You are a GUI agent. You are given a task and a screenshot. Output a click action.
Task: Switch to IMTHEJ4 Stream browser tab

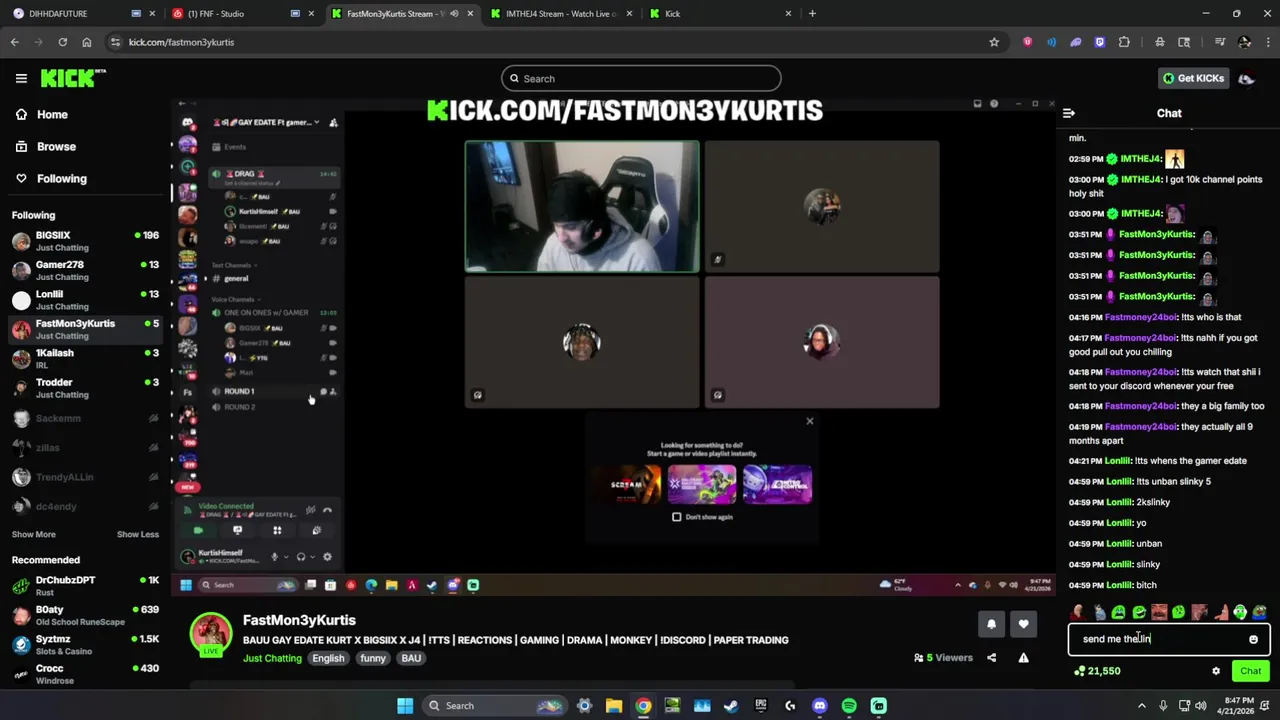[560, 14]
